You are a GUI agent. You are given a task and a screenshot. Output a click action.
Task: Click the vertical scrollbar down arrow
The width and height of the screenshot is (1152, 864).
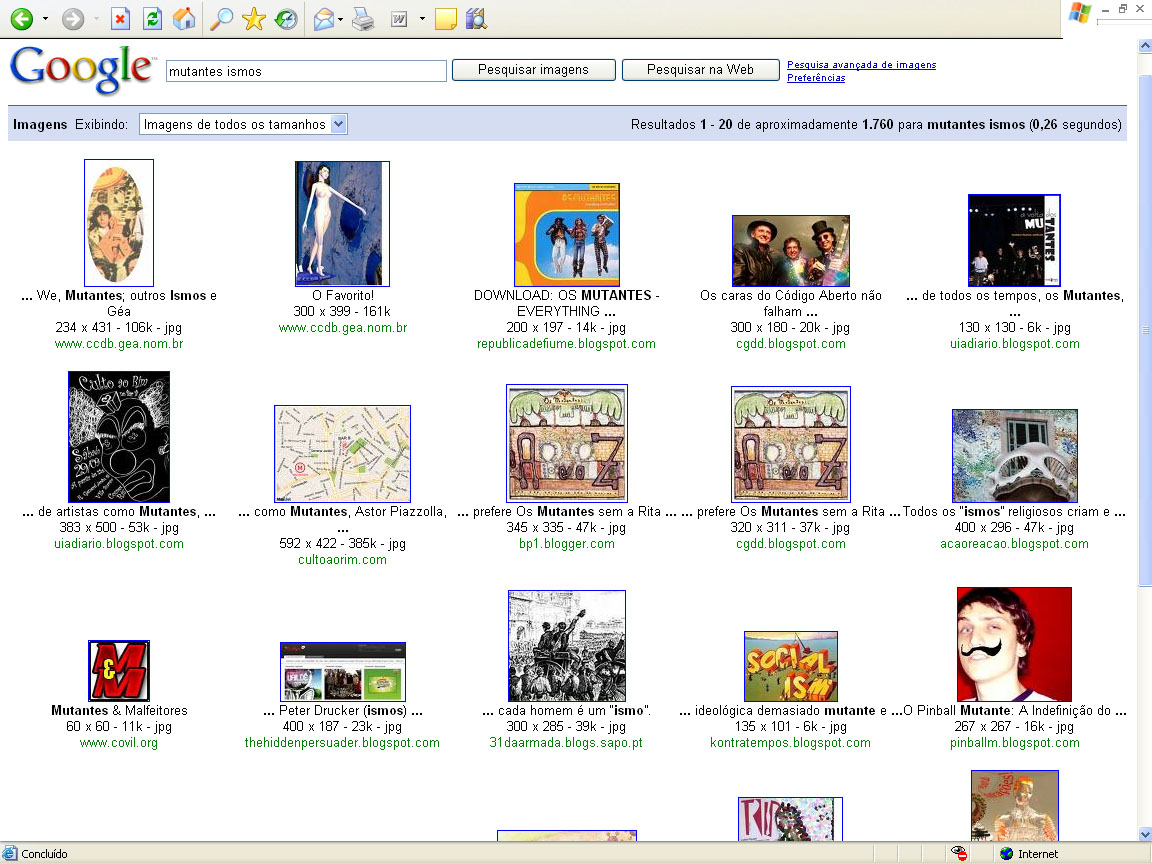1144,834
